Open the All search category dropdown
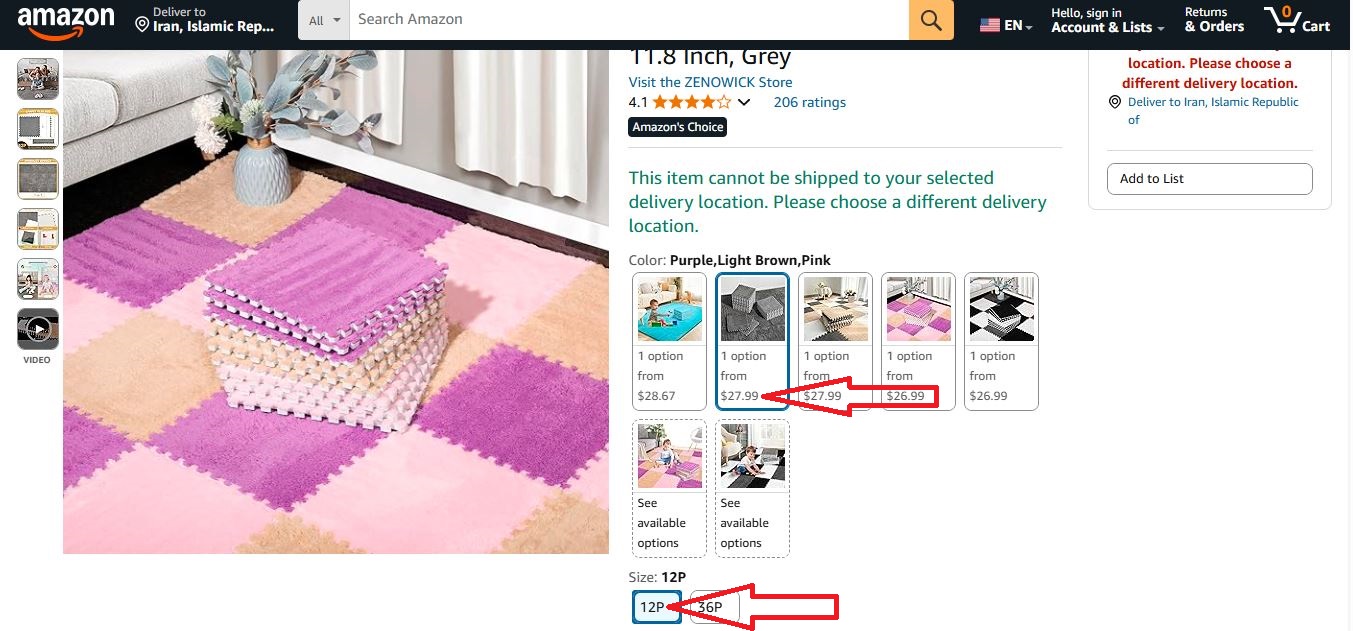The height and width of the screenshot is (631, 1353). click(x=324, y=20)
